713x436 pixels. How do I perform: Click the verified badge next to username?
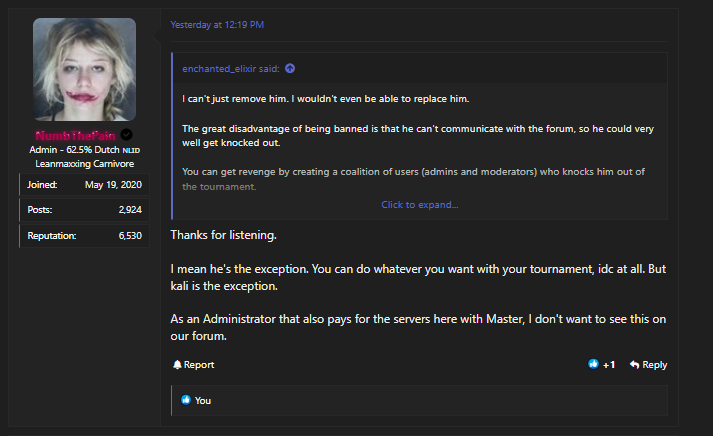(x=127, y=135)
